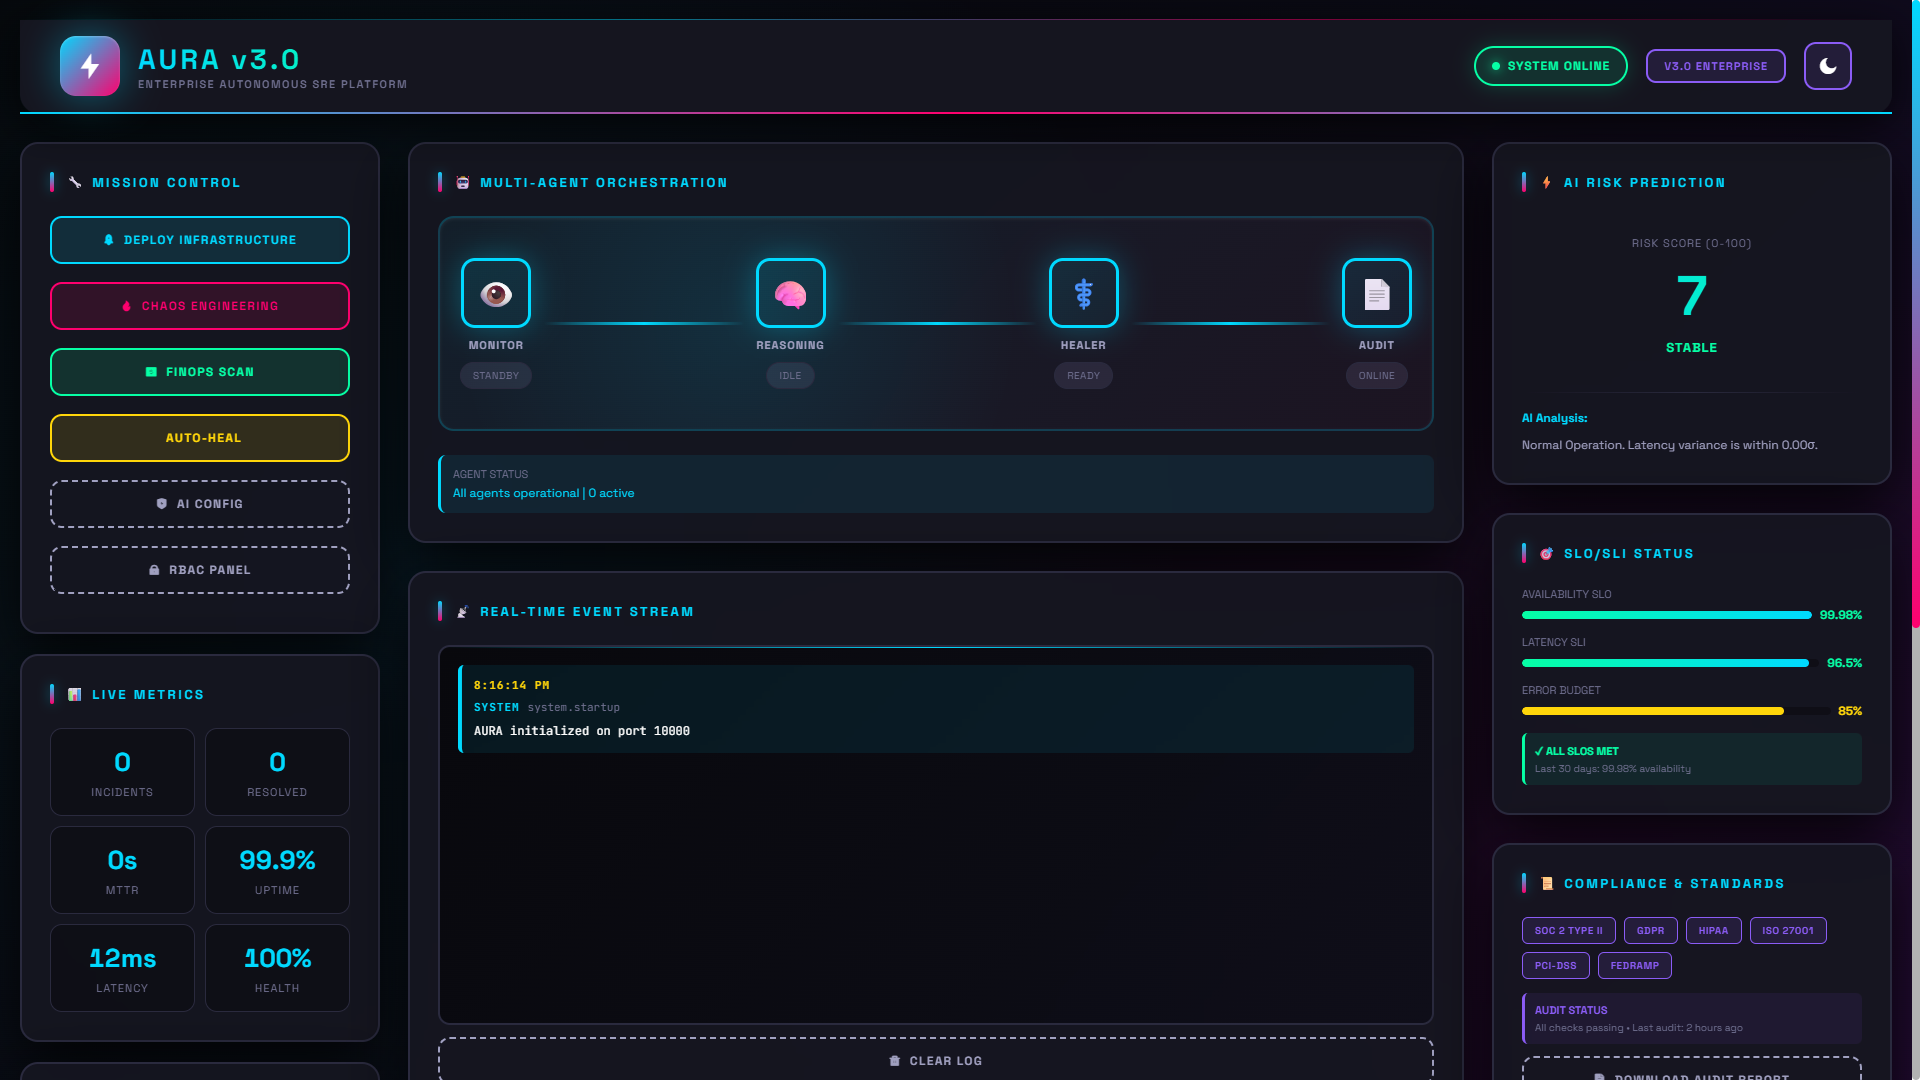
Task: Click the Incidents metric tile
Action: click(x=122, y=772)
